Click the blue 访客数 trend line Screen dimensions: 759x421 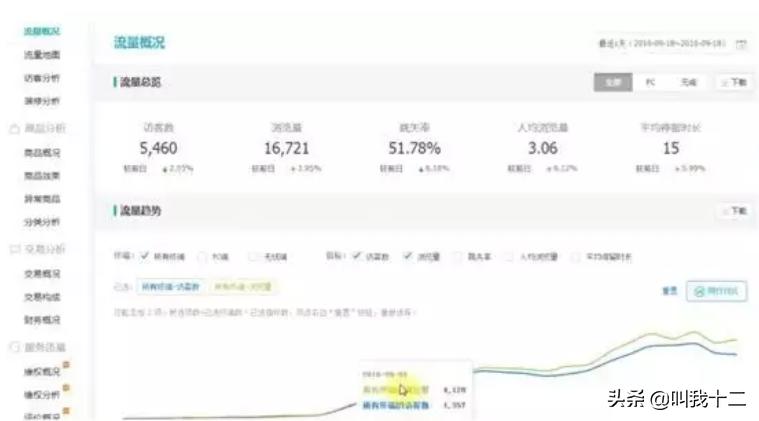[653, 347]
